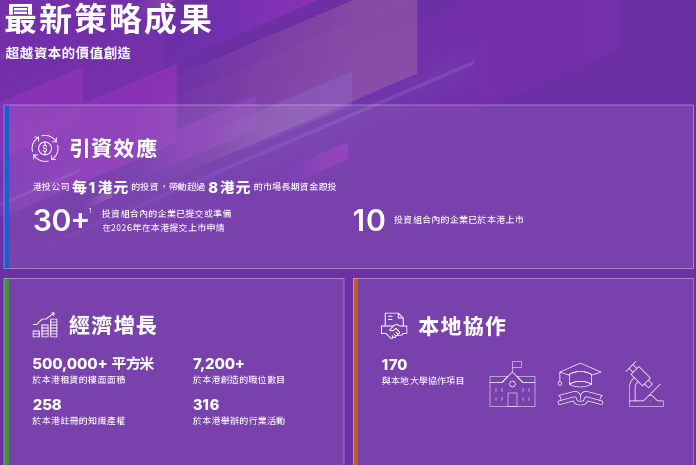Click the text 於本港創造的職位數目

pos(239,380)
